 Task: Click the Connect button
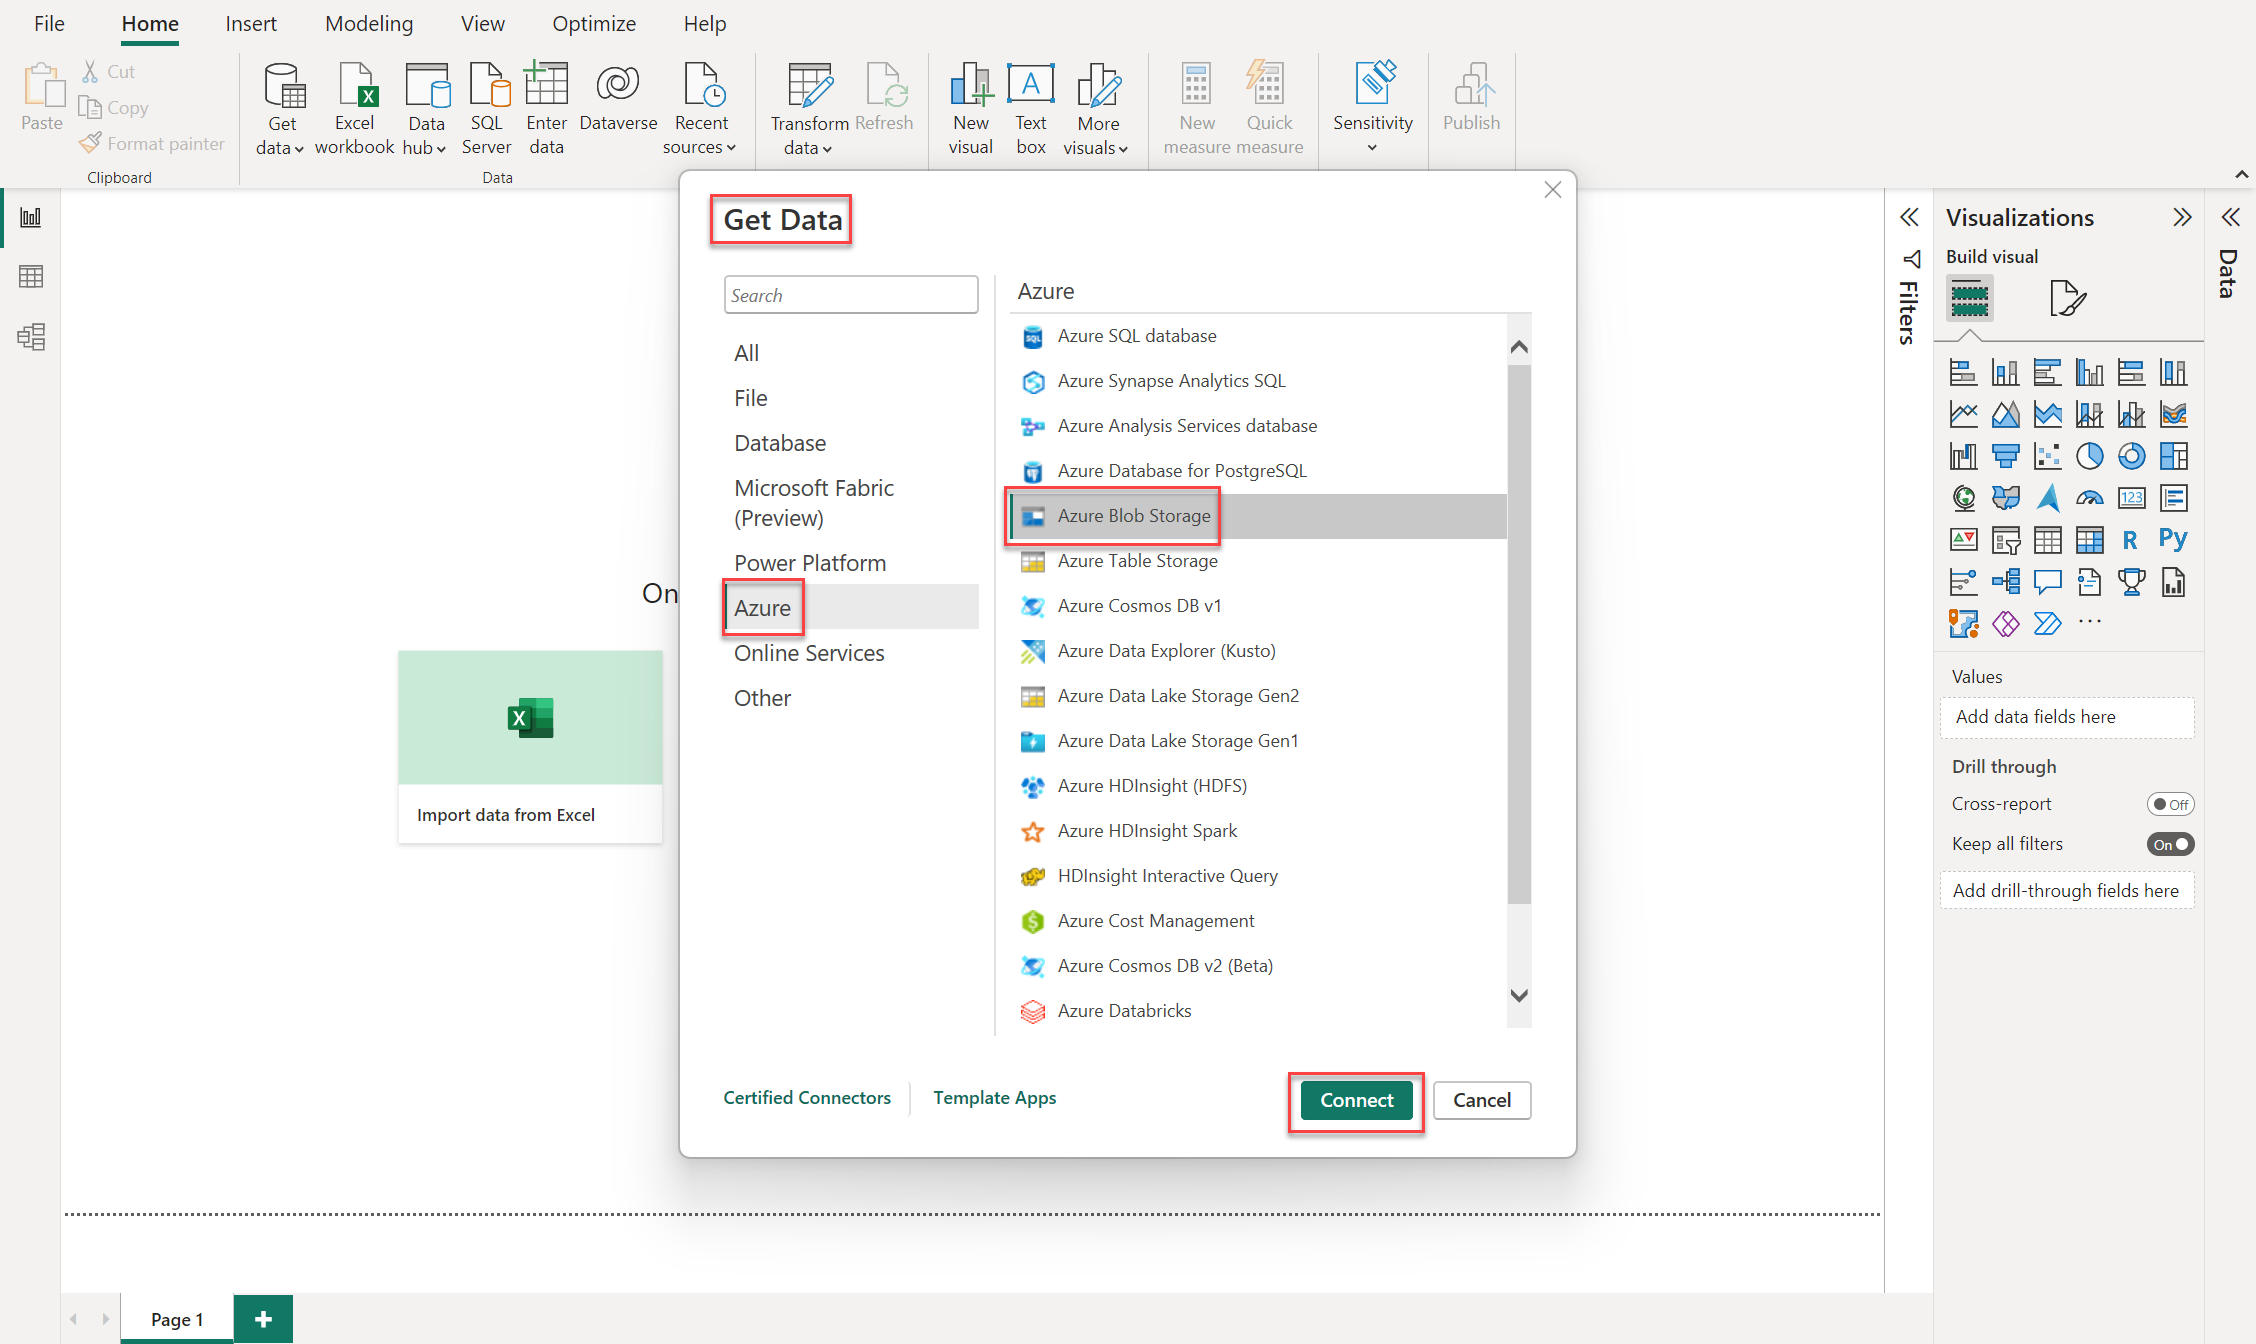click(x=1355, y=1099)
